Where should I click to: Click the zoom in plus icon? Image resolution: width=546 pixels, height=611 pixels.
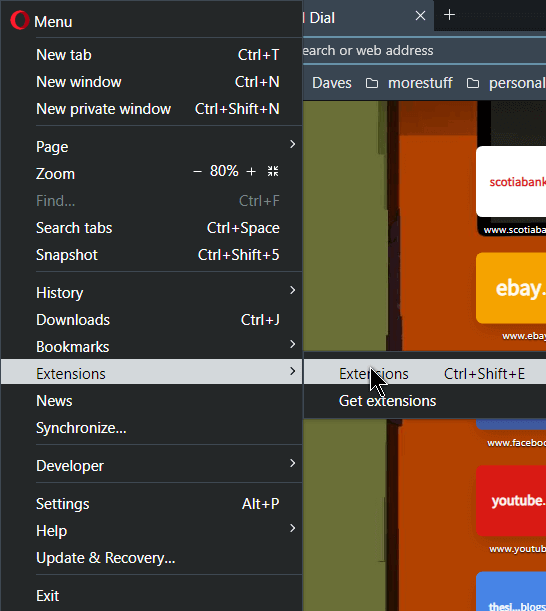pos(251,171)
